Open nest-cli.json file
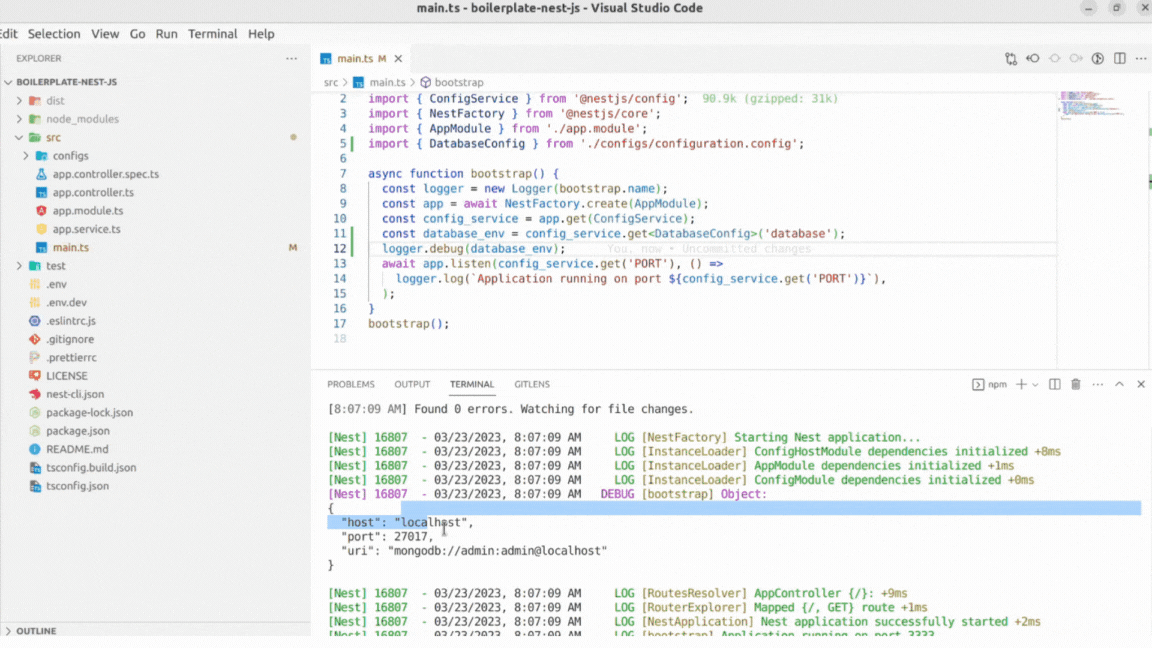Screen dimensions: 1152x648 (75, 394)
